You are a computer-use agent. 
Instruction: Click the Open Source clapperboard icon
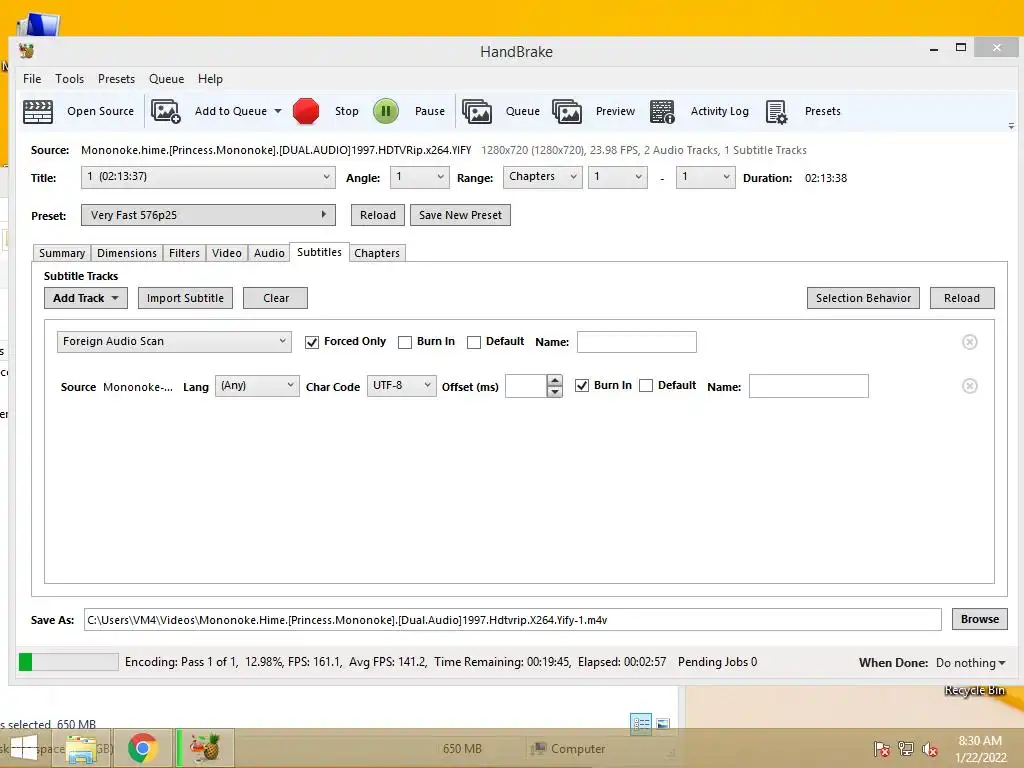(x=38, y=111)
